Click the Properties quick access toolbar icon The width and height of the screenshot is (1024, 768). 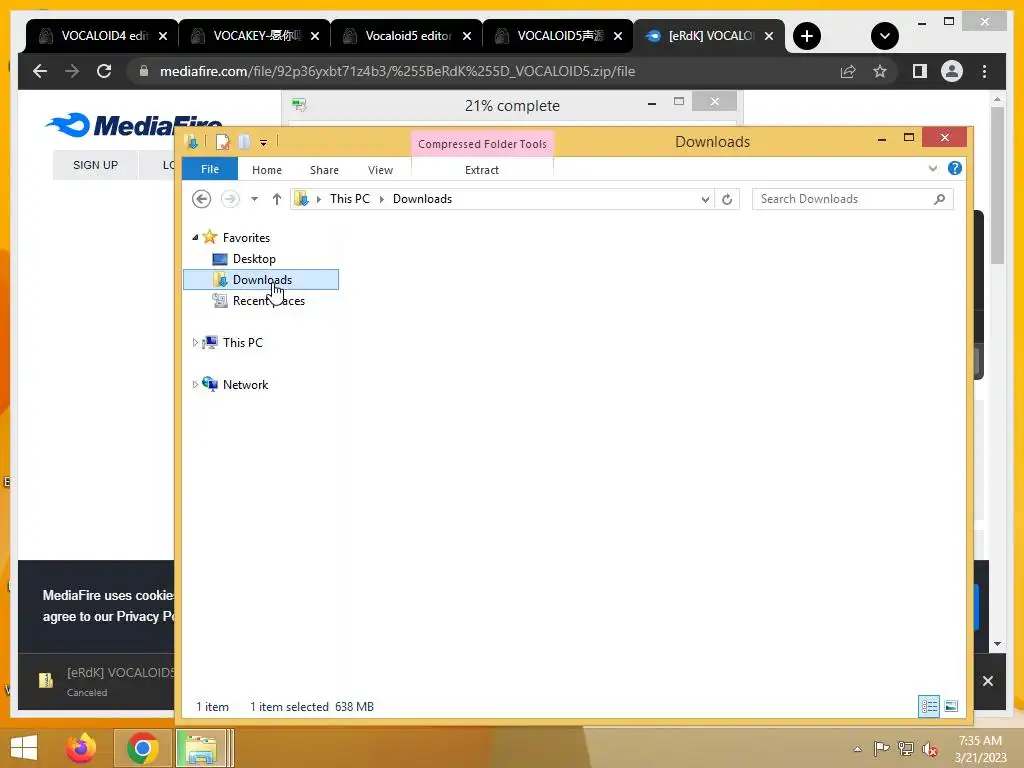223,142
